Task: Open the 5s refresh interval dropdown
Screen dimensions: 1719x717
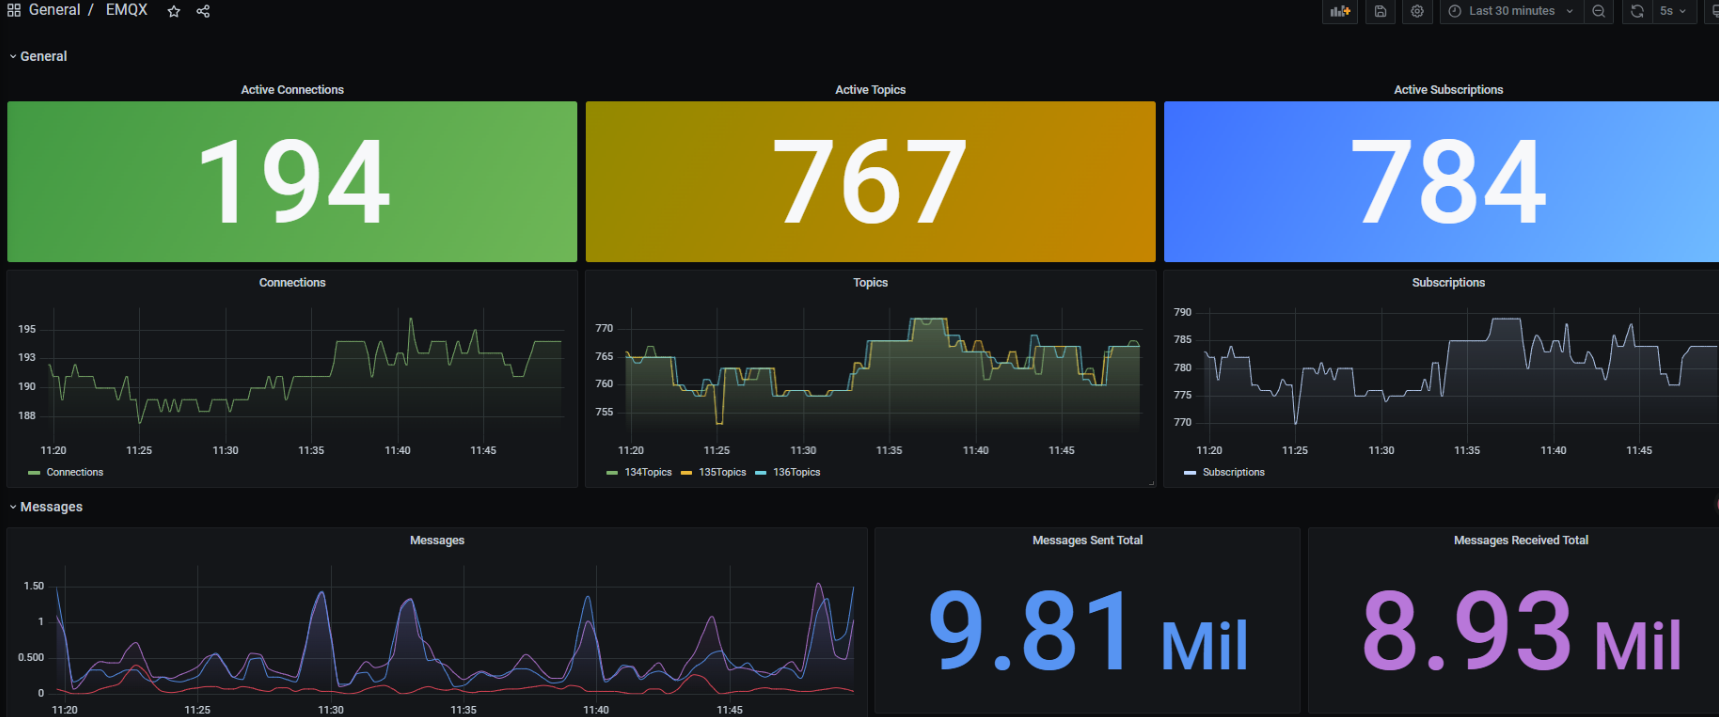Action: [1672, 11]
